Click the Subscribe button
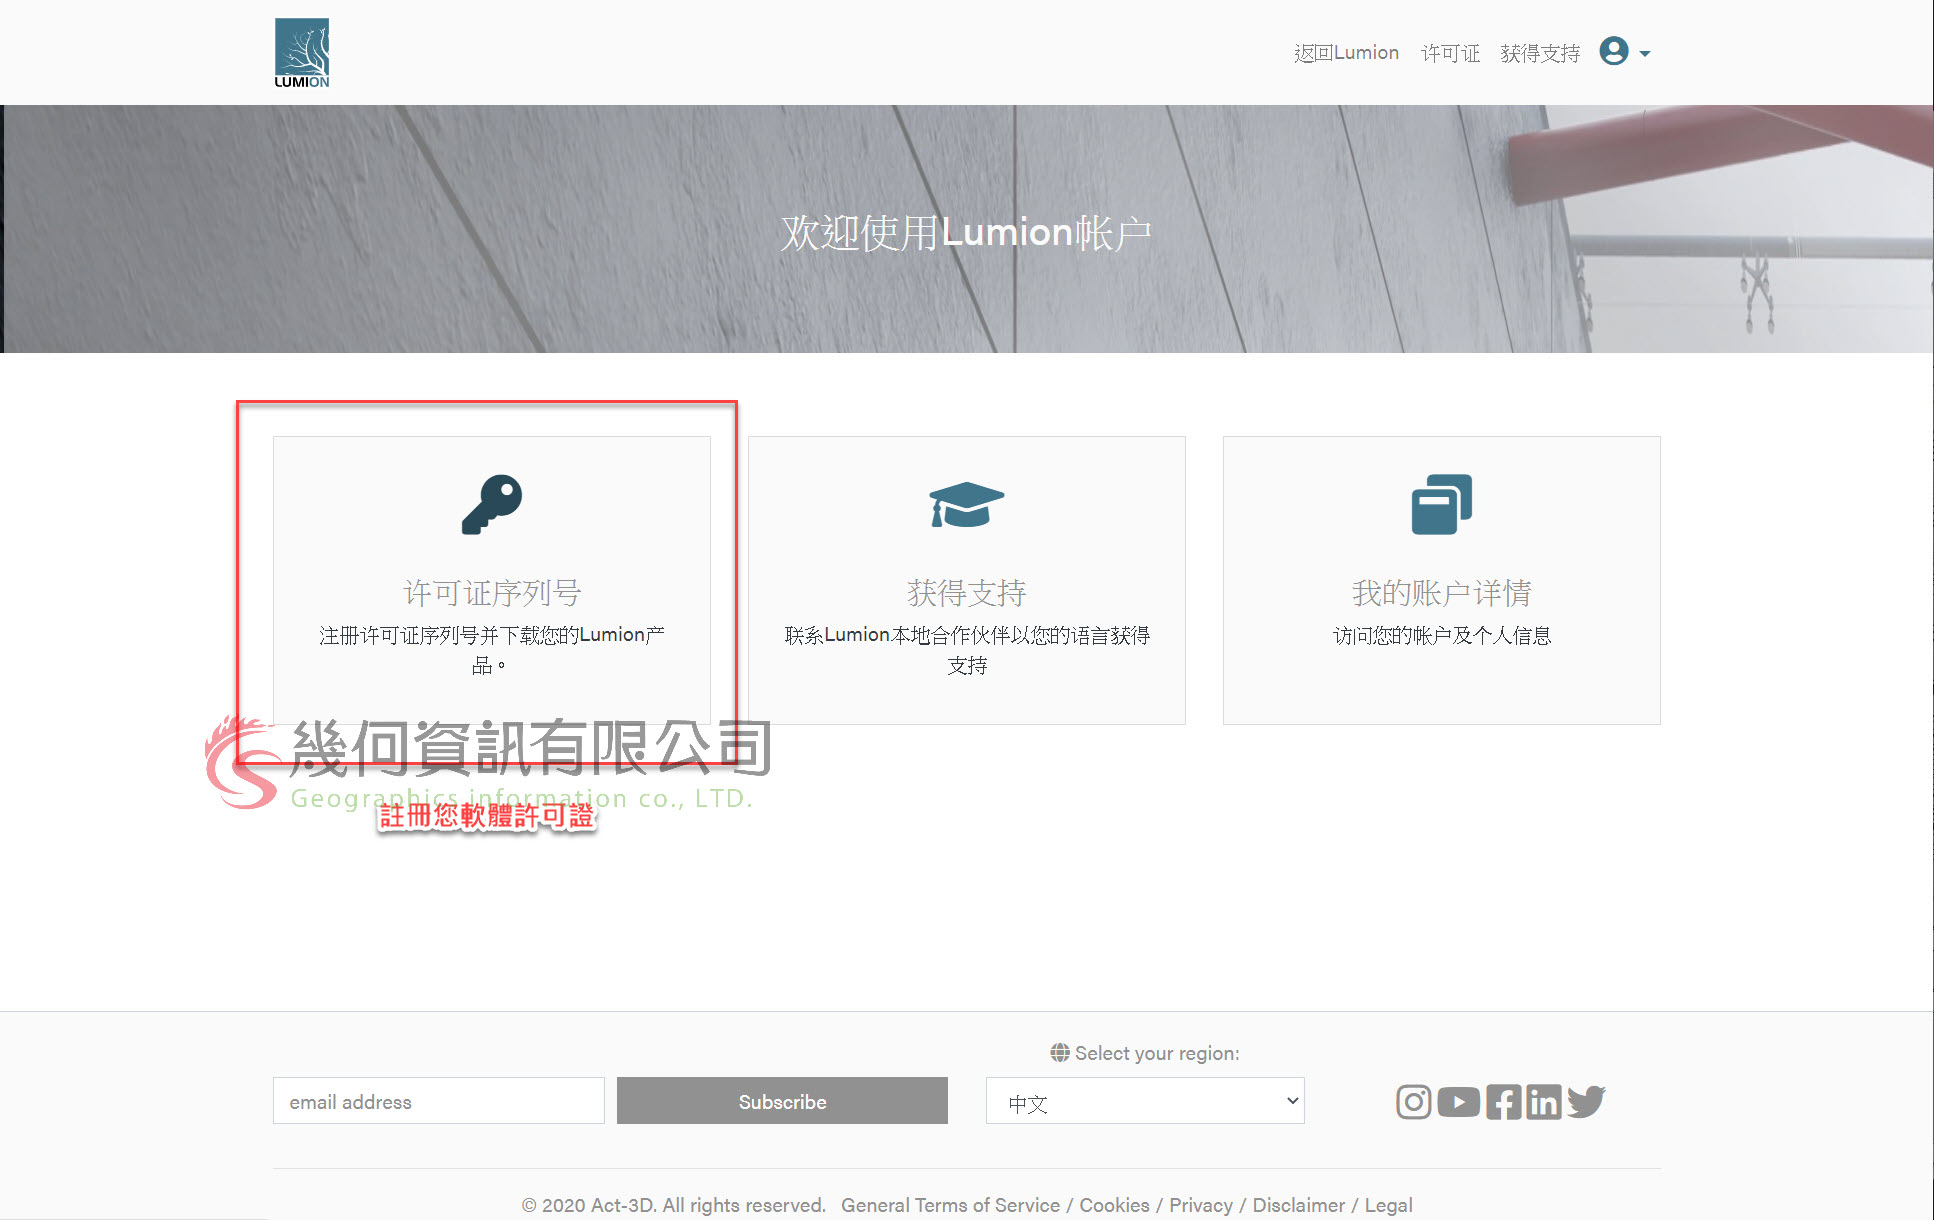The image size is (1934, 1220). point(782,1101)
